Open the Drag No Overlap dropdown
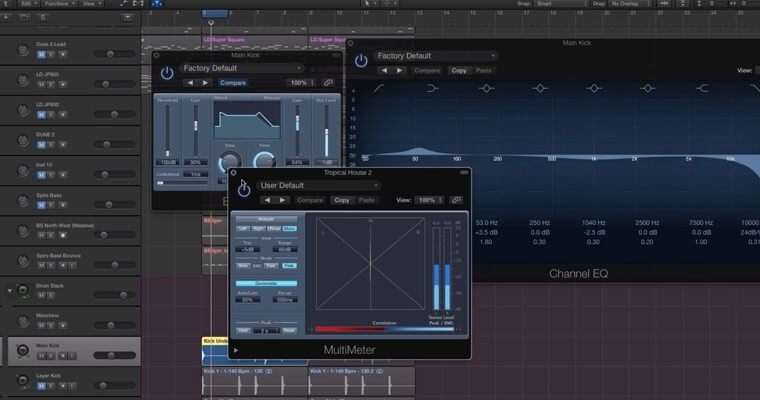Viewport: 760px width, 400px height. [630, 3]
